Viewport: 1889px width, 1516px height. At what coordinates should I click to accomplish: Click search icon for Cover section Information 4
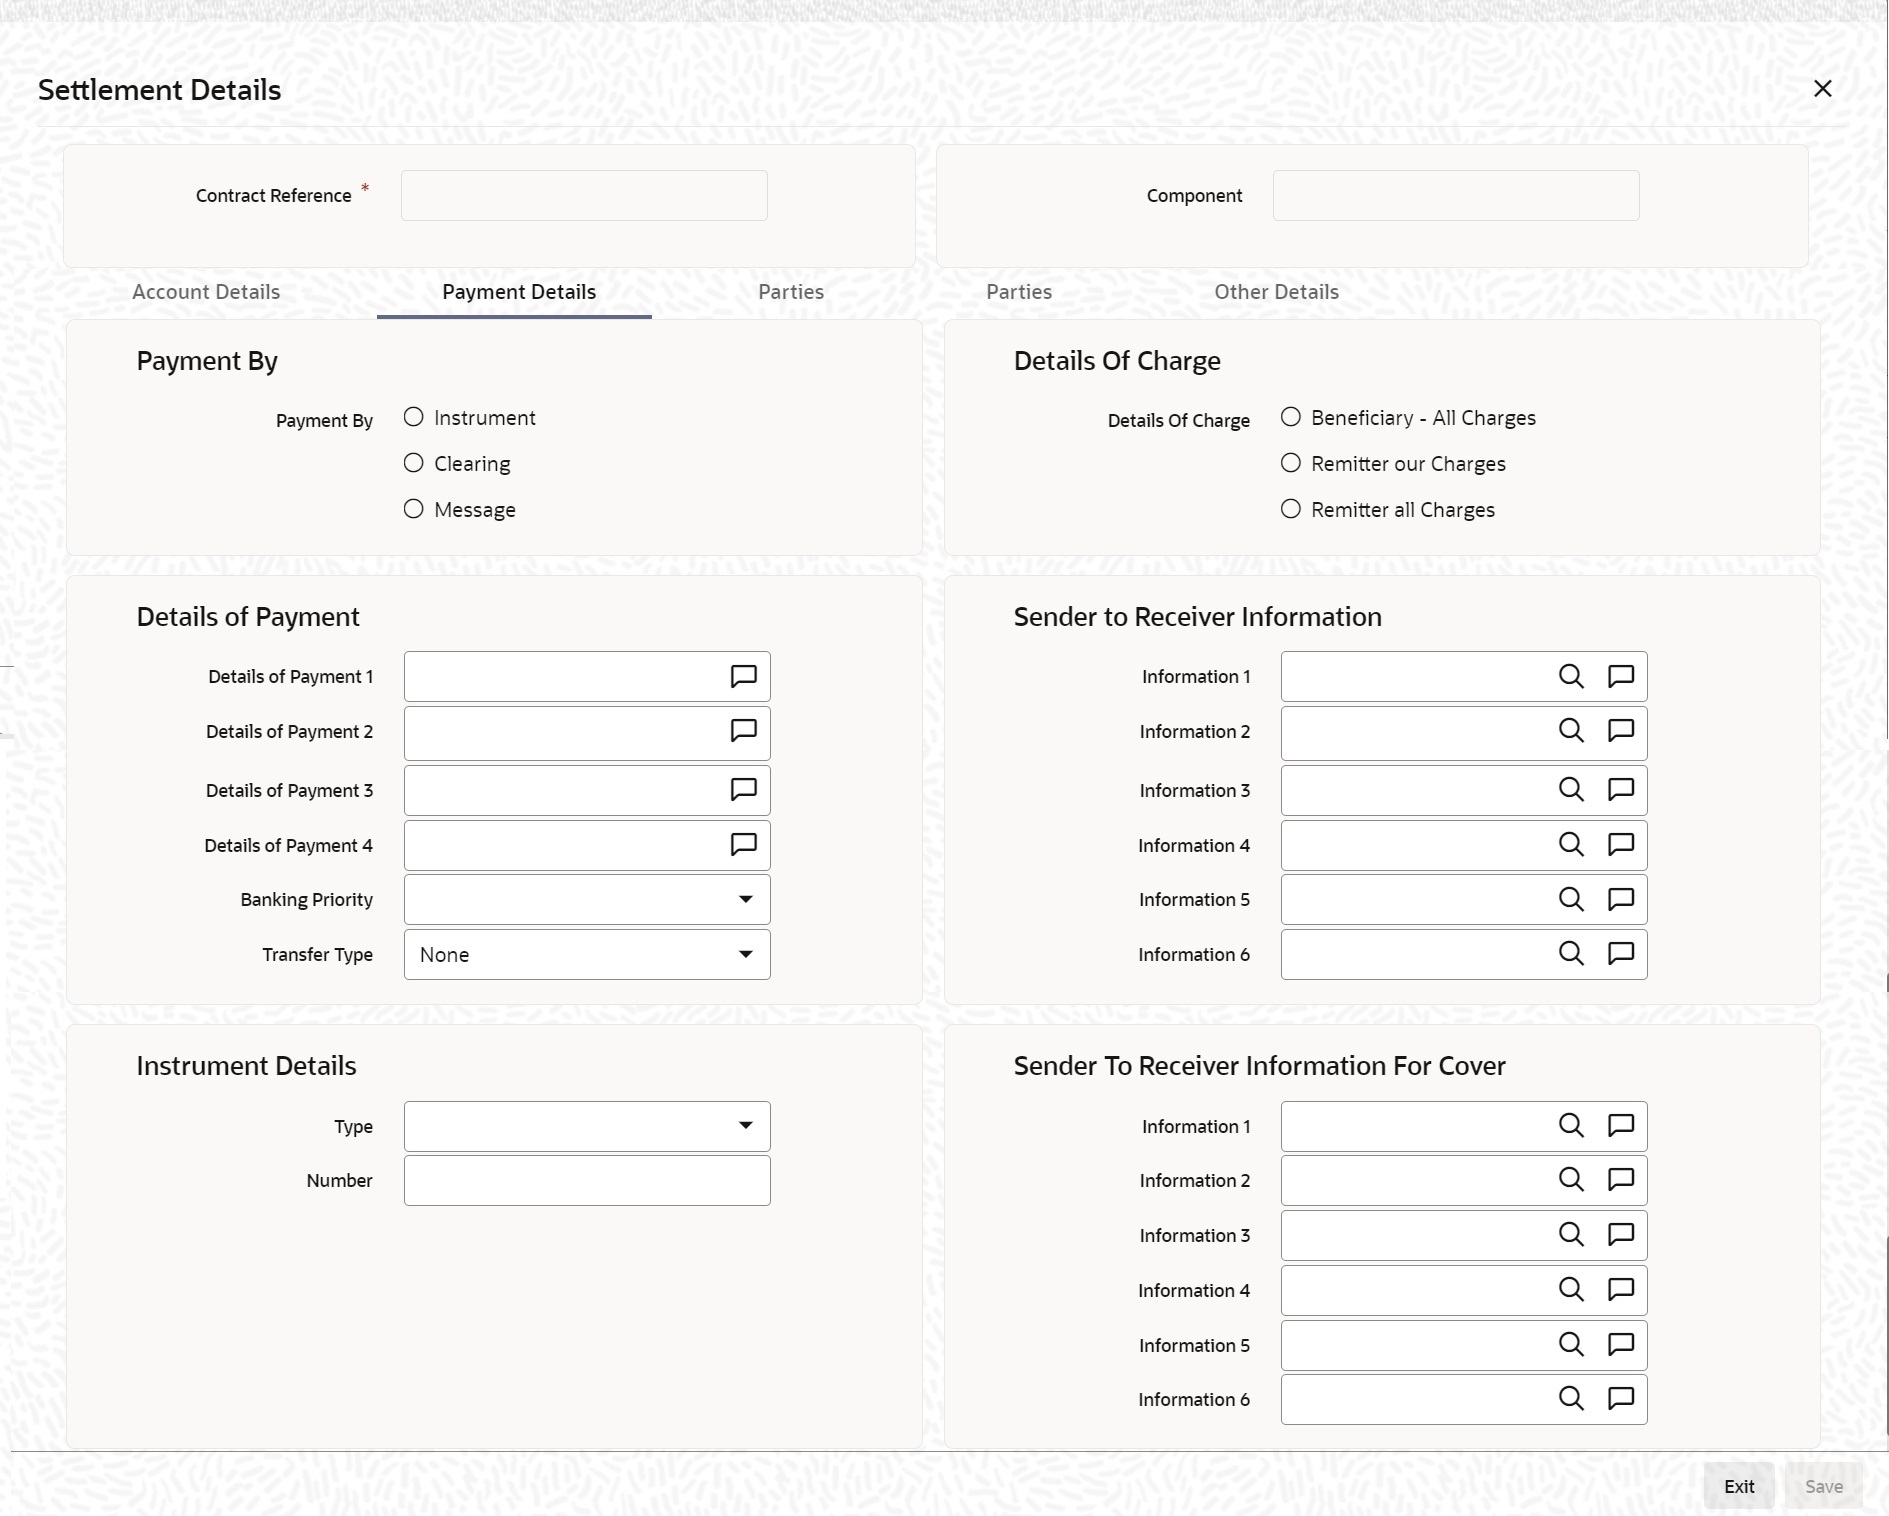1571,1290
